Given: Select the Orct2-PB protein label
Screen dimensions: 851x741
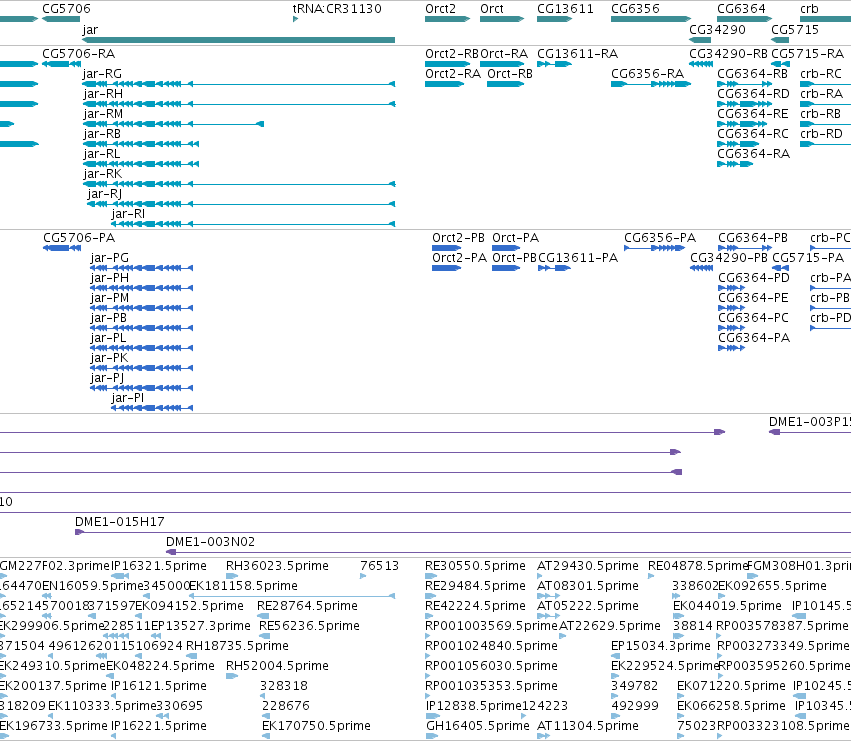Looking at the screenshot, I should 458,238.
